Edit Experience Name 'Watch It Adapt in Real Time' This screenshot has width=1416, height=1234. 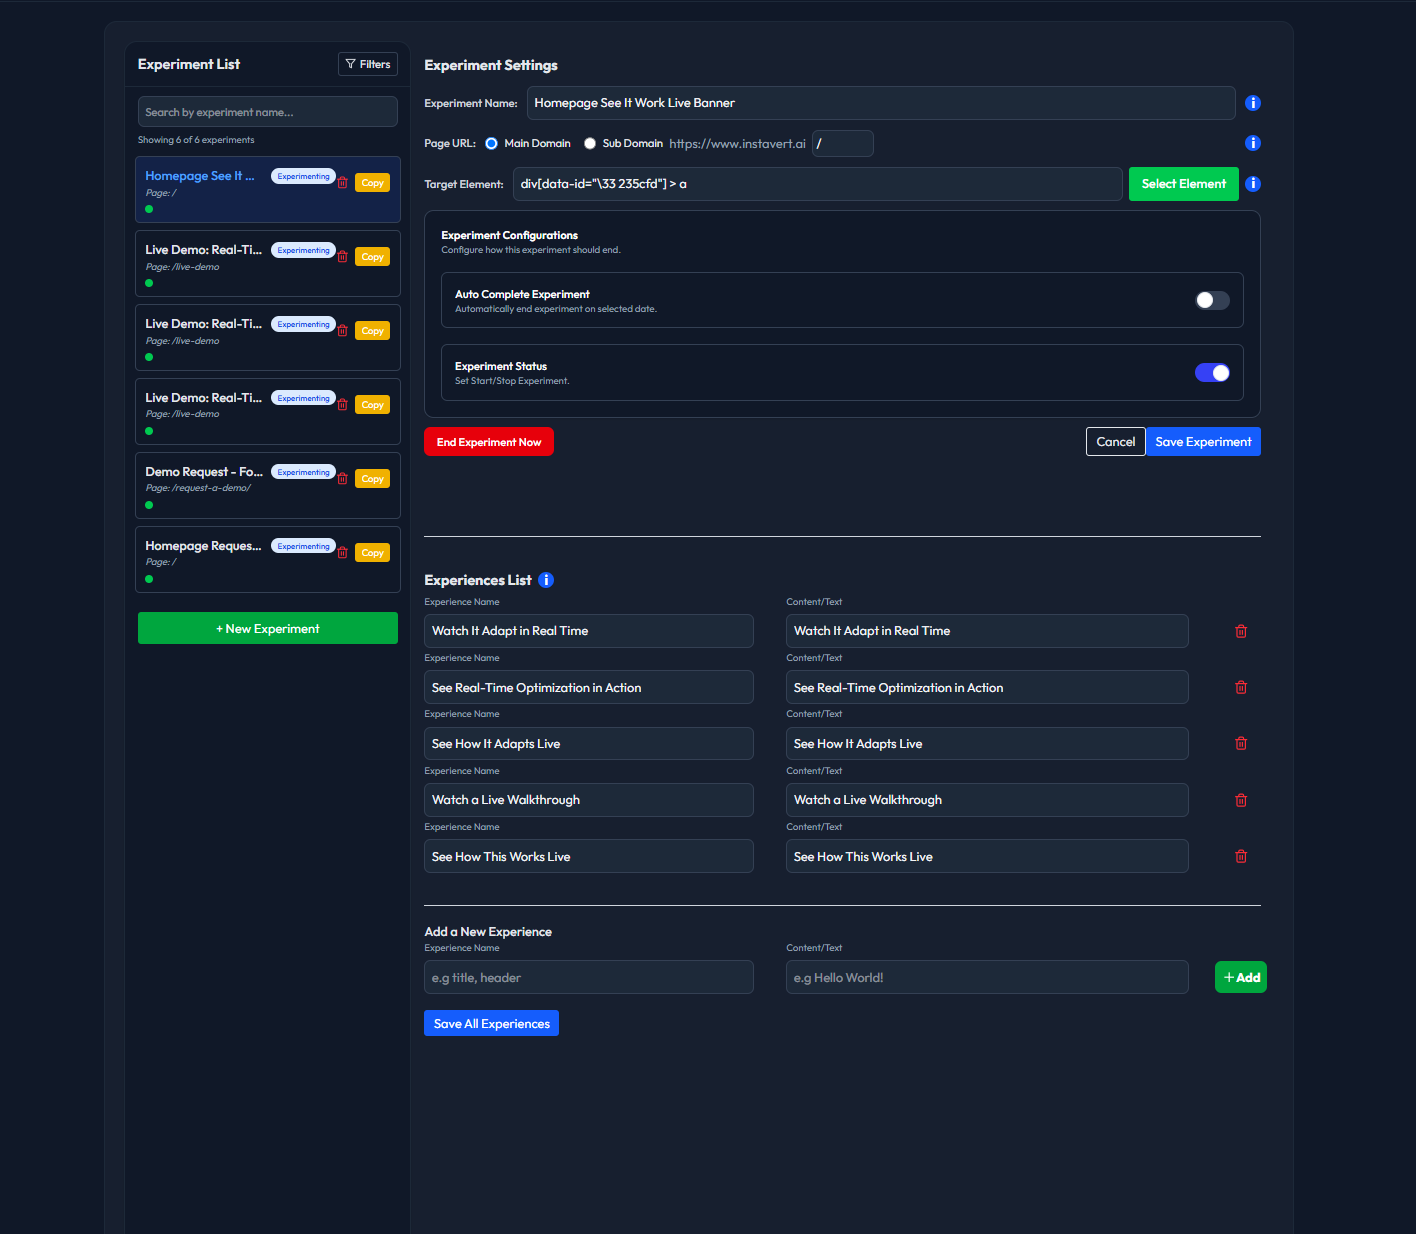[x=589, y=631]
